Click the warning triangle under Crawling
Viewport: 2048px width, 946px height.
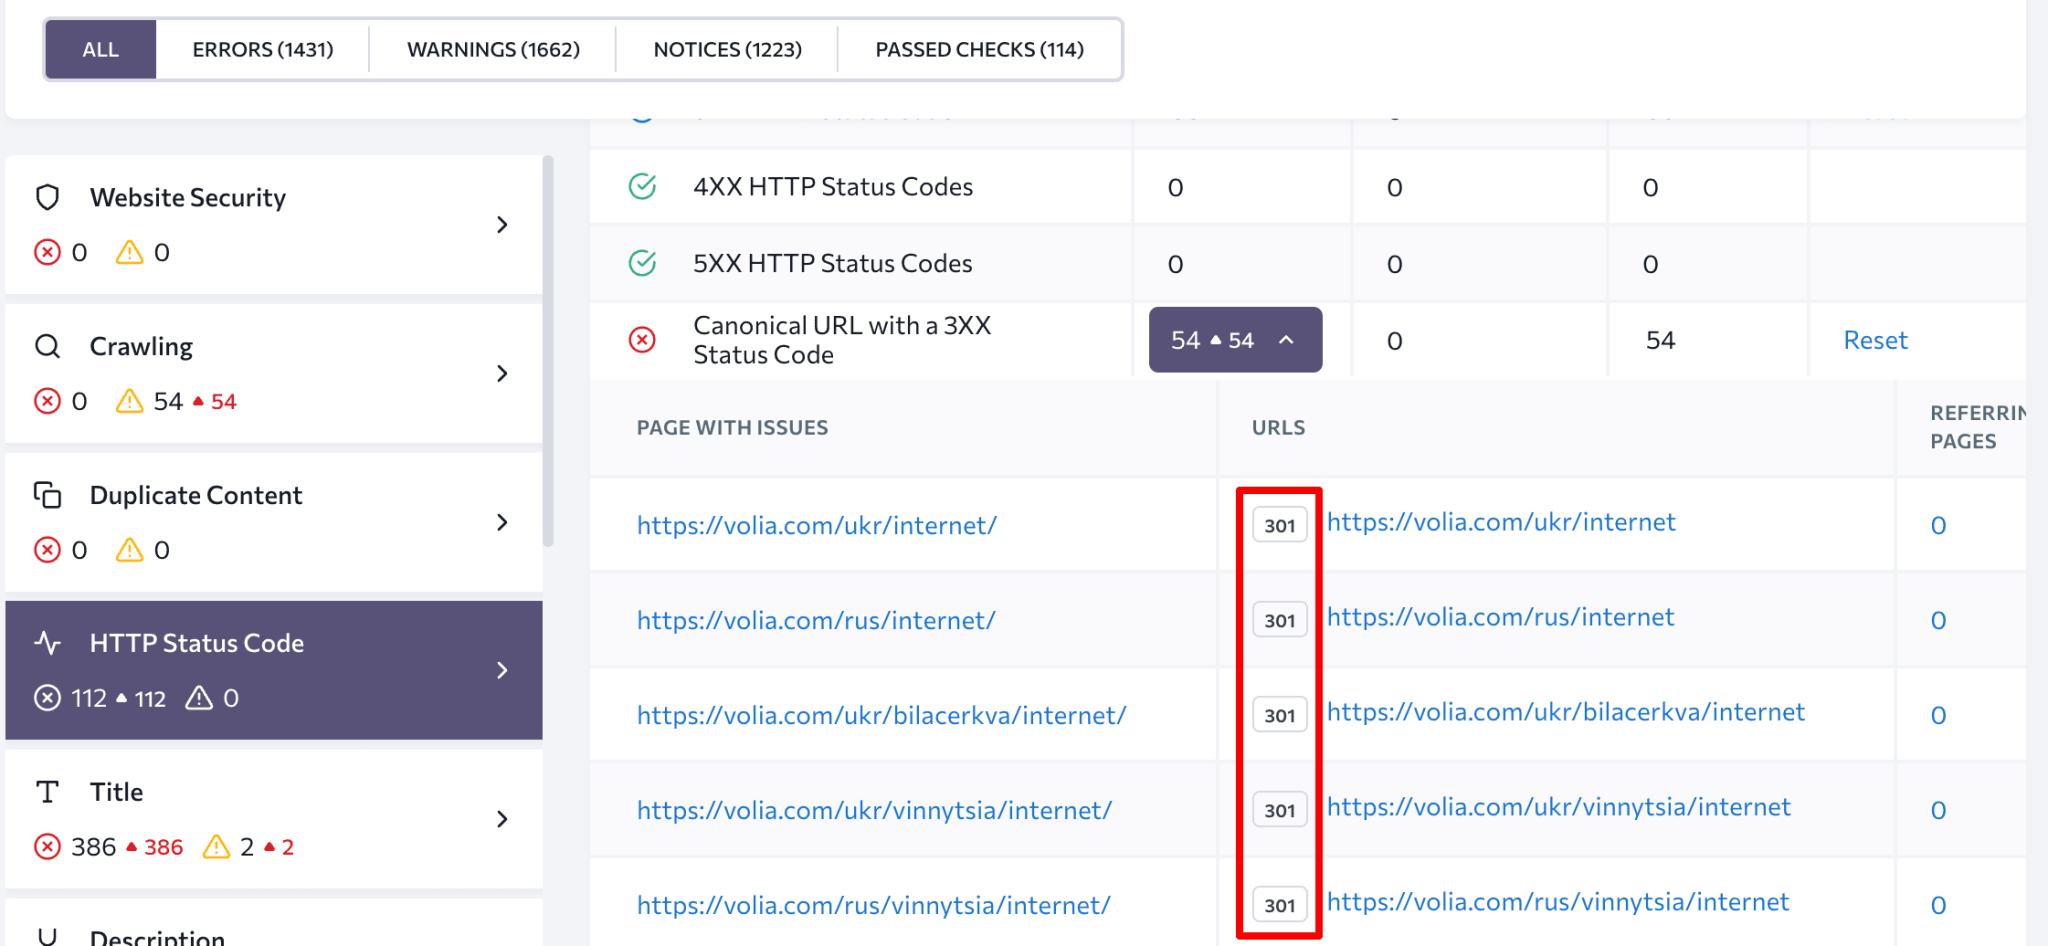tap(128, 400)
